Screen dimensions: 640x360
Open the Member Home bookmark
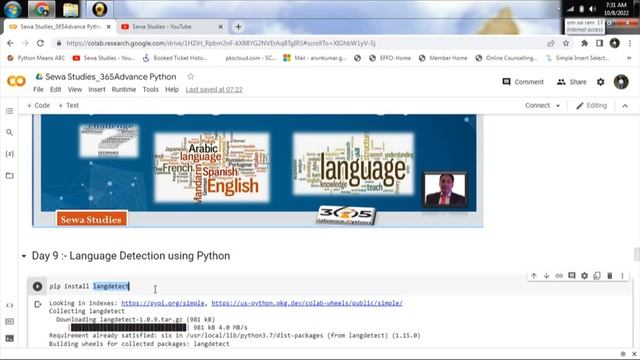(443, 58)
